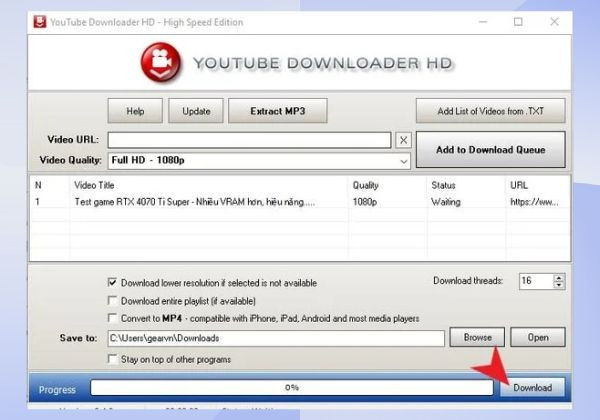Decrease Download threads with down arrow

pyautogui.click(x=559, y=285)
